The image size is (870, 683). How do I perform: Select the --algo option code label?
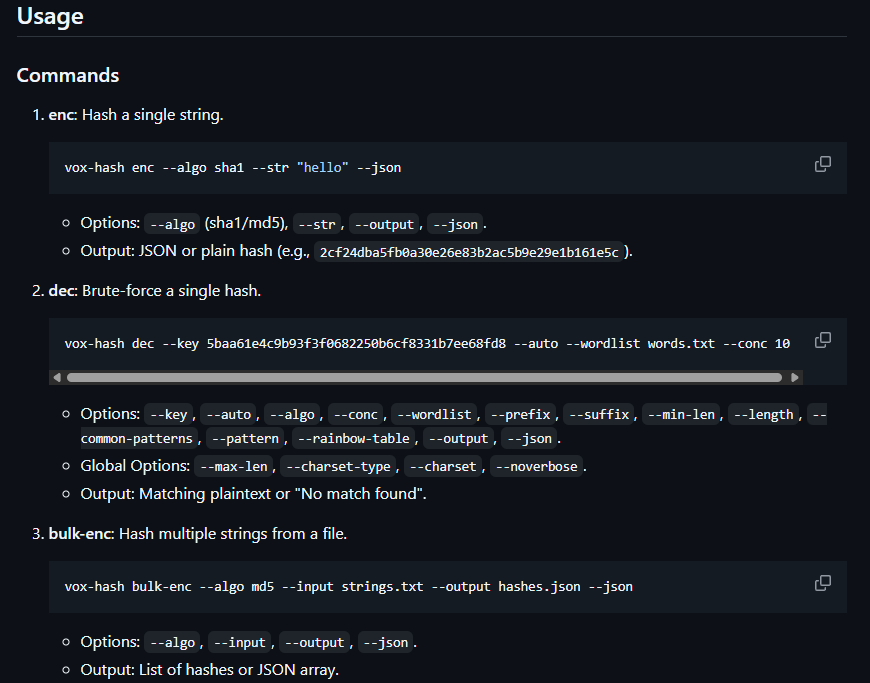point(172,224)
